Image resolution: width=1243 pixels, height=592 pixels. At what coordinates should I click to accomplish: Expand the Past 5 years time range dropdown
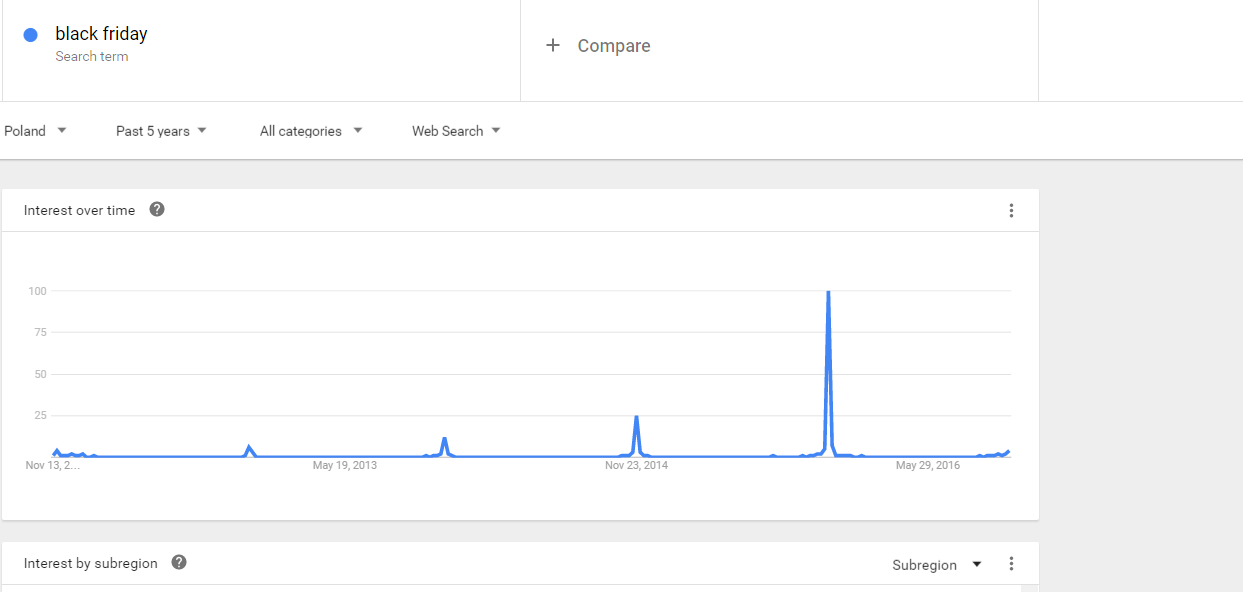coord(161,131)
